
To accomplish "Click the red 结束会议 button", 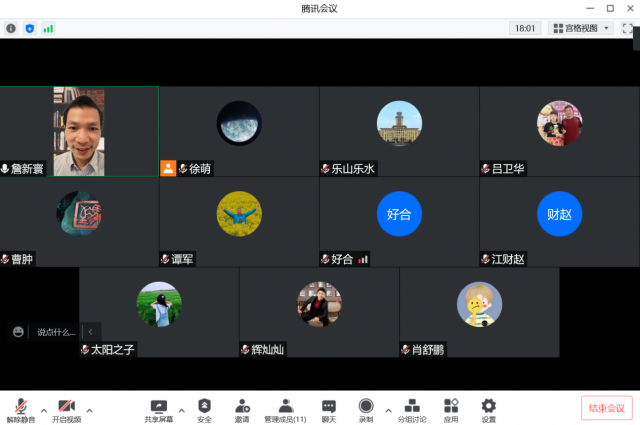I will (606, 407).
